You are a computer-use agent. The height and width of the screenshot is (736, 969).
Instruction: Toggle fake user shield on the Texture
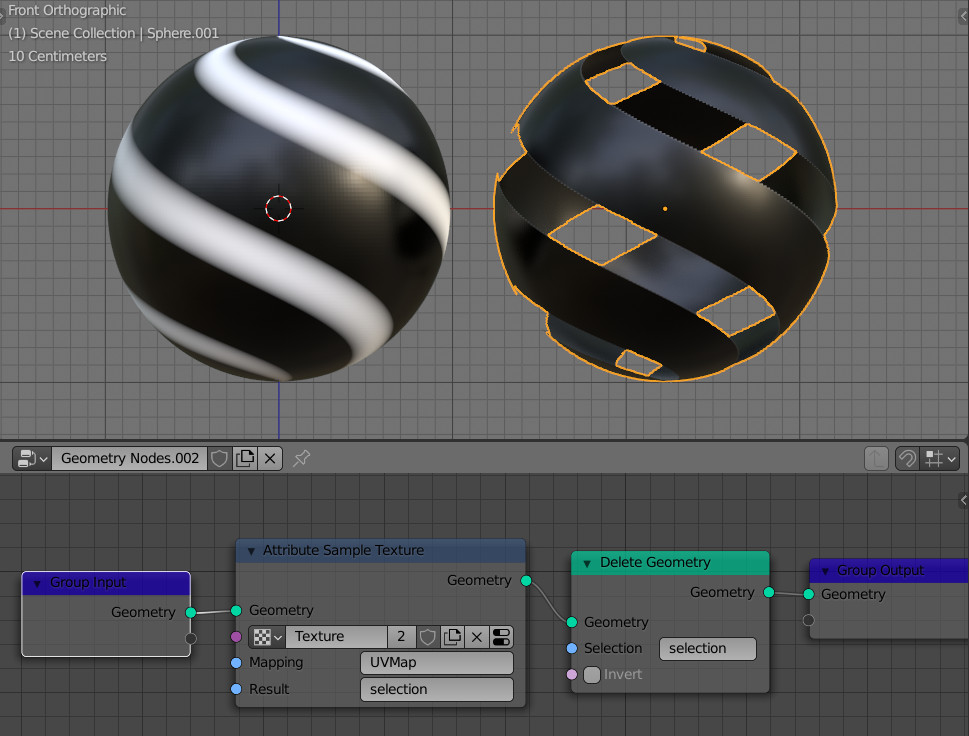[x=428, y=637]
